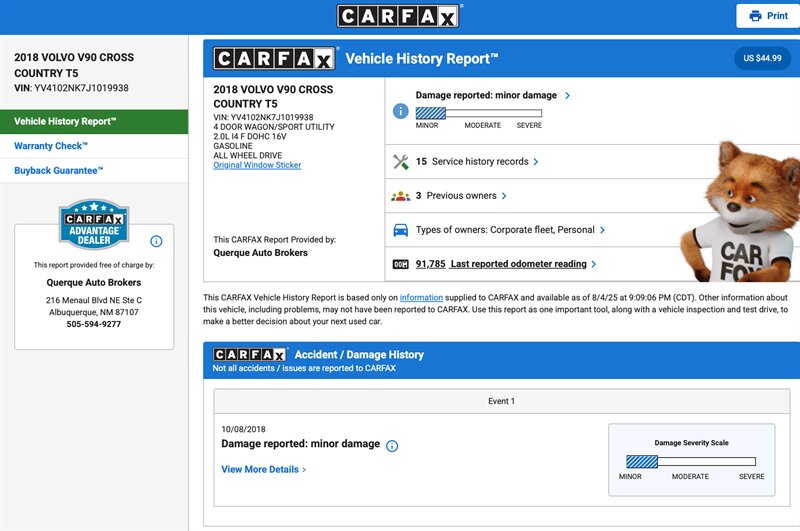Viewport: 800px width, 531px height.
Task: Click the CARFAX logo beside Vehicle History Report
Action: [274, 59]
